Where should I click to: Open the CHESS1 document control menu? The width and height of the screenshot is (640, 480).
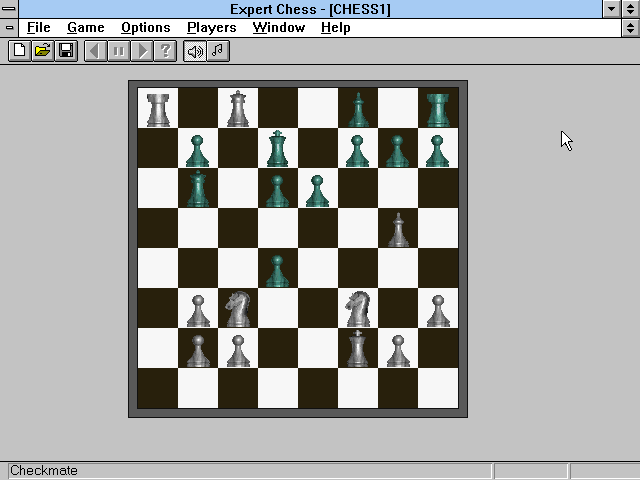click(x=9, y=28)
